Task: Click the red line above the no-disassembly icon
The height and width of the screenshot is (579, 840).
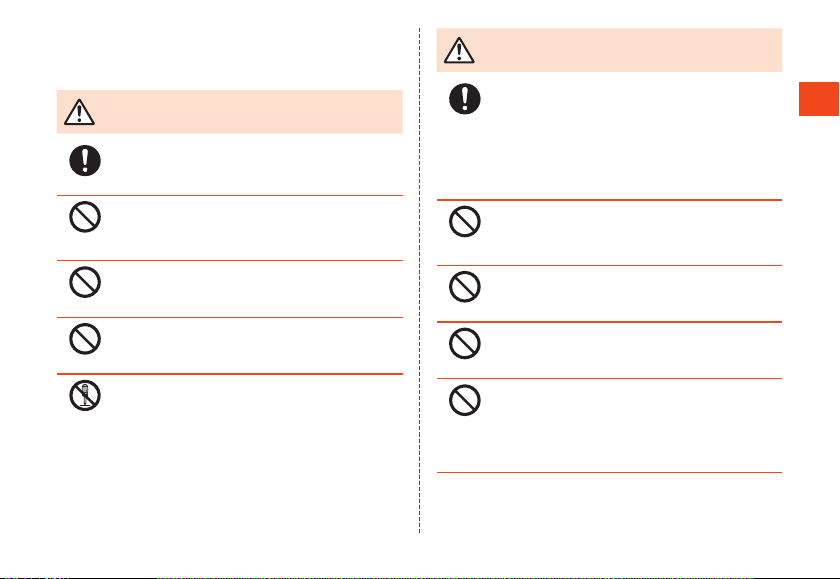Action: point(229,374)
